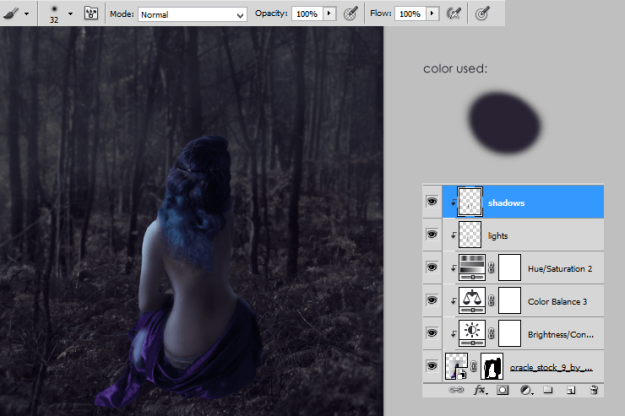Click the clipping arrow on shadows layer
The width and height of the screenshot is (625, 416).
pos(454,202)
